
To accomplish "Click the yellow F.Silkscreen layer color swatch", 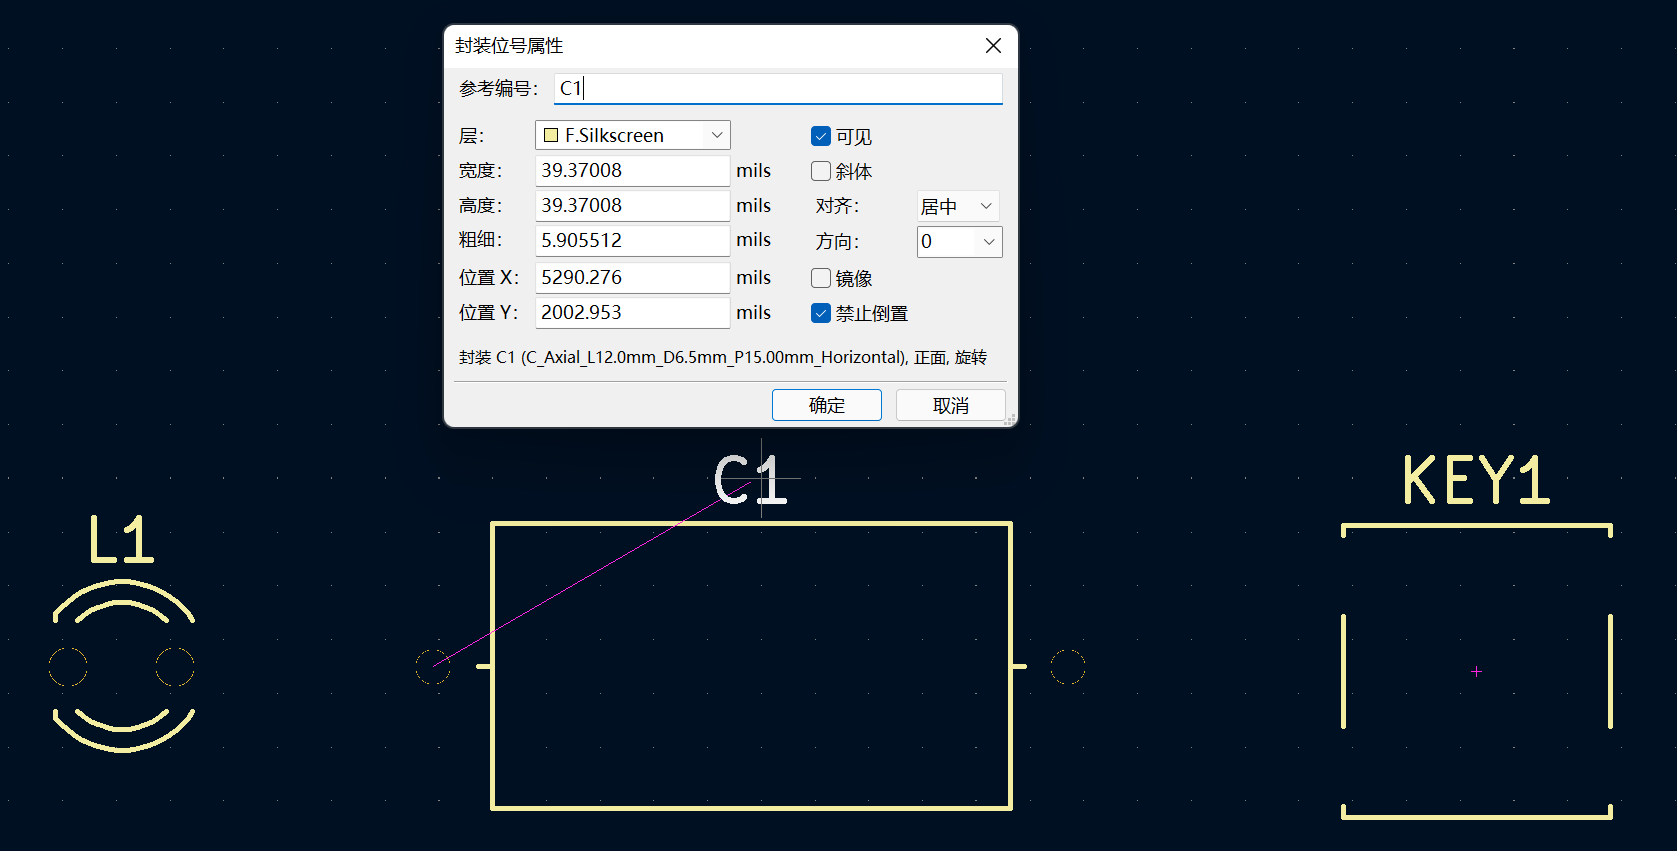I will 551,135.
